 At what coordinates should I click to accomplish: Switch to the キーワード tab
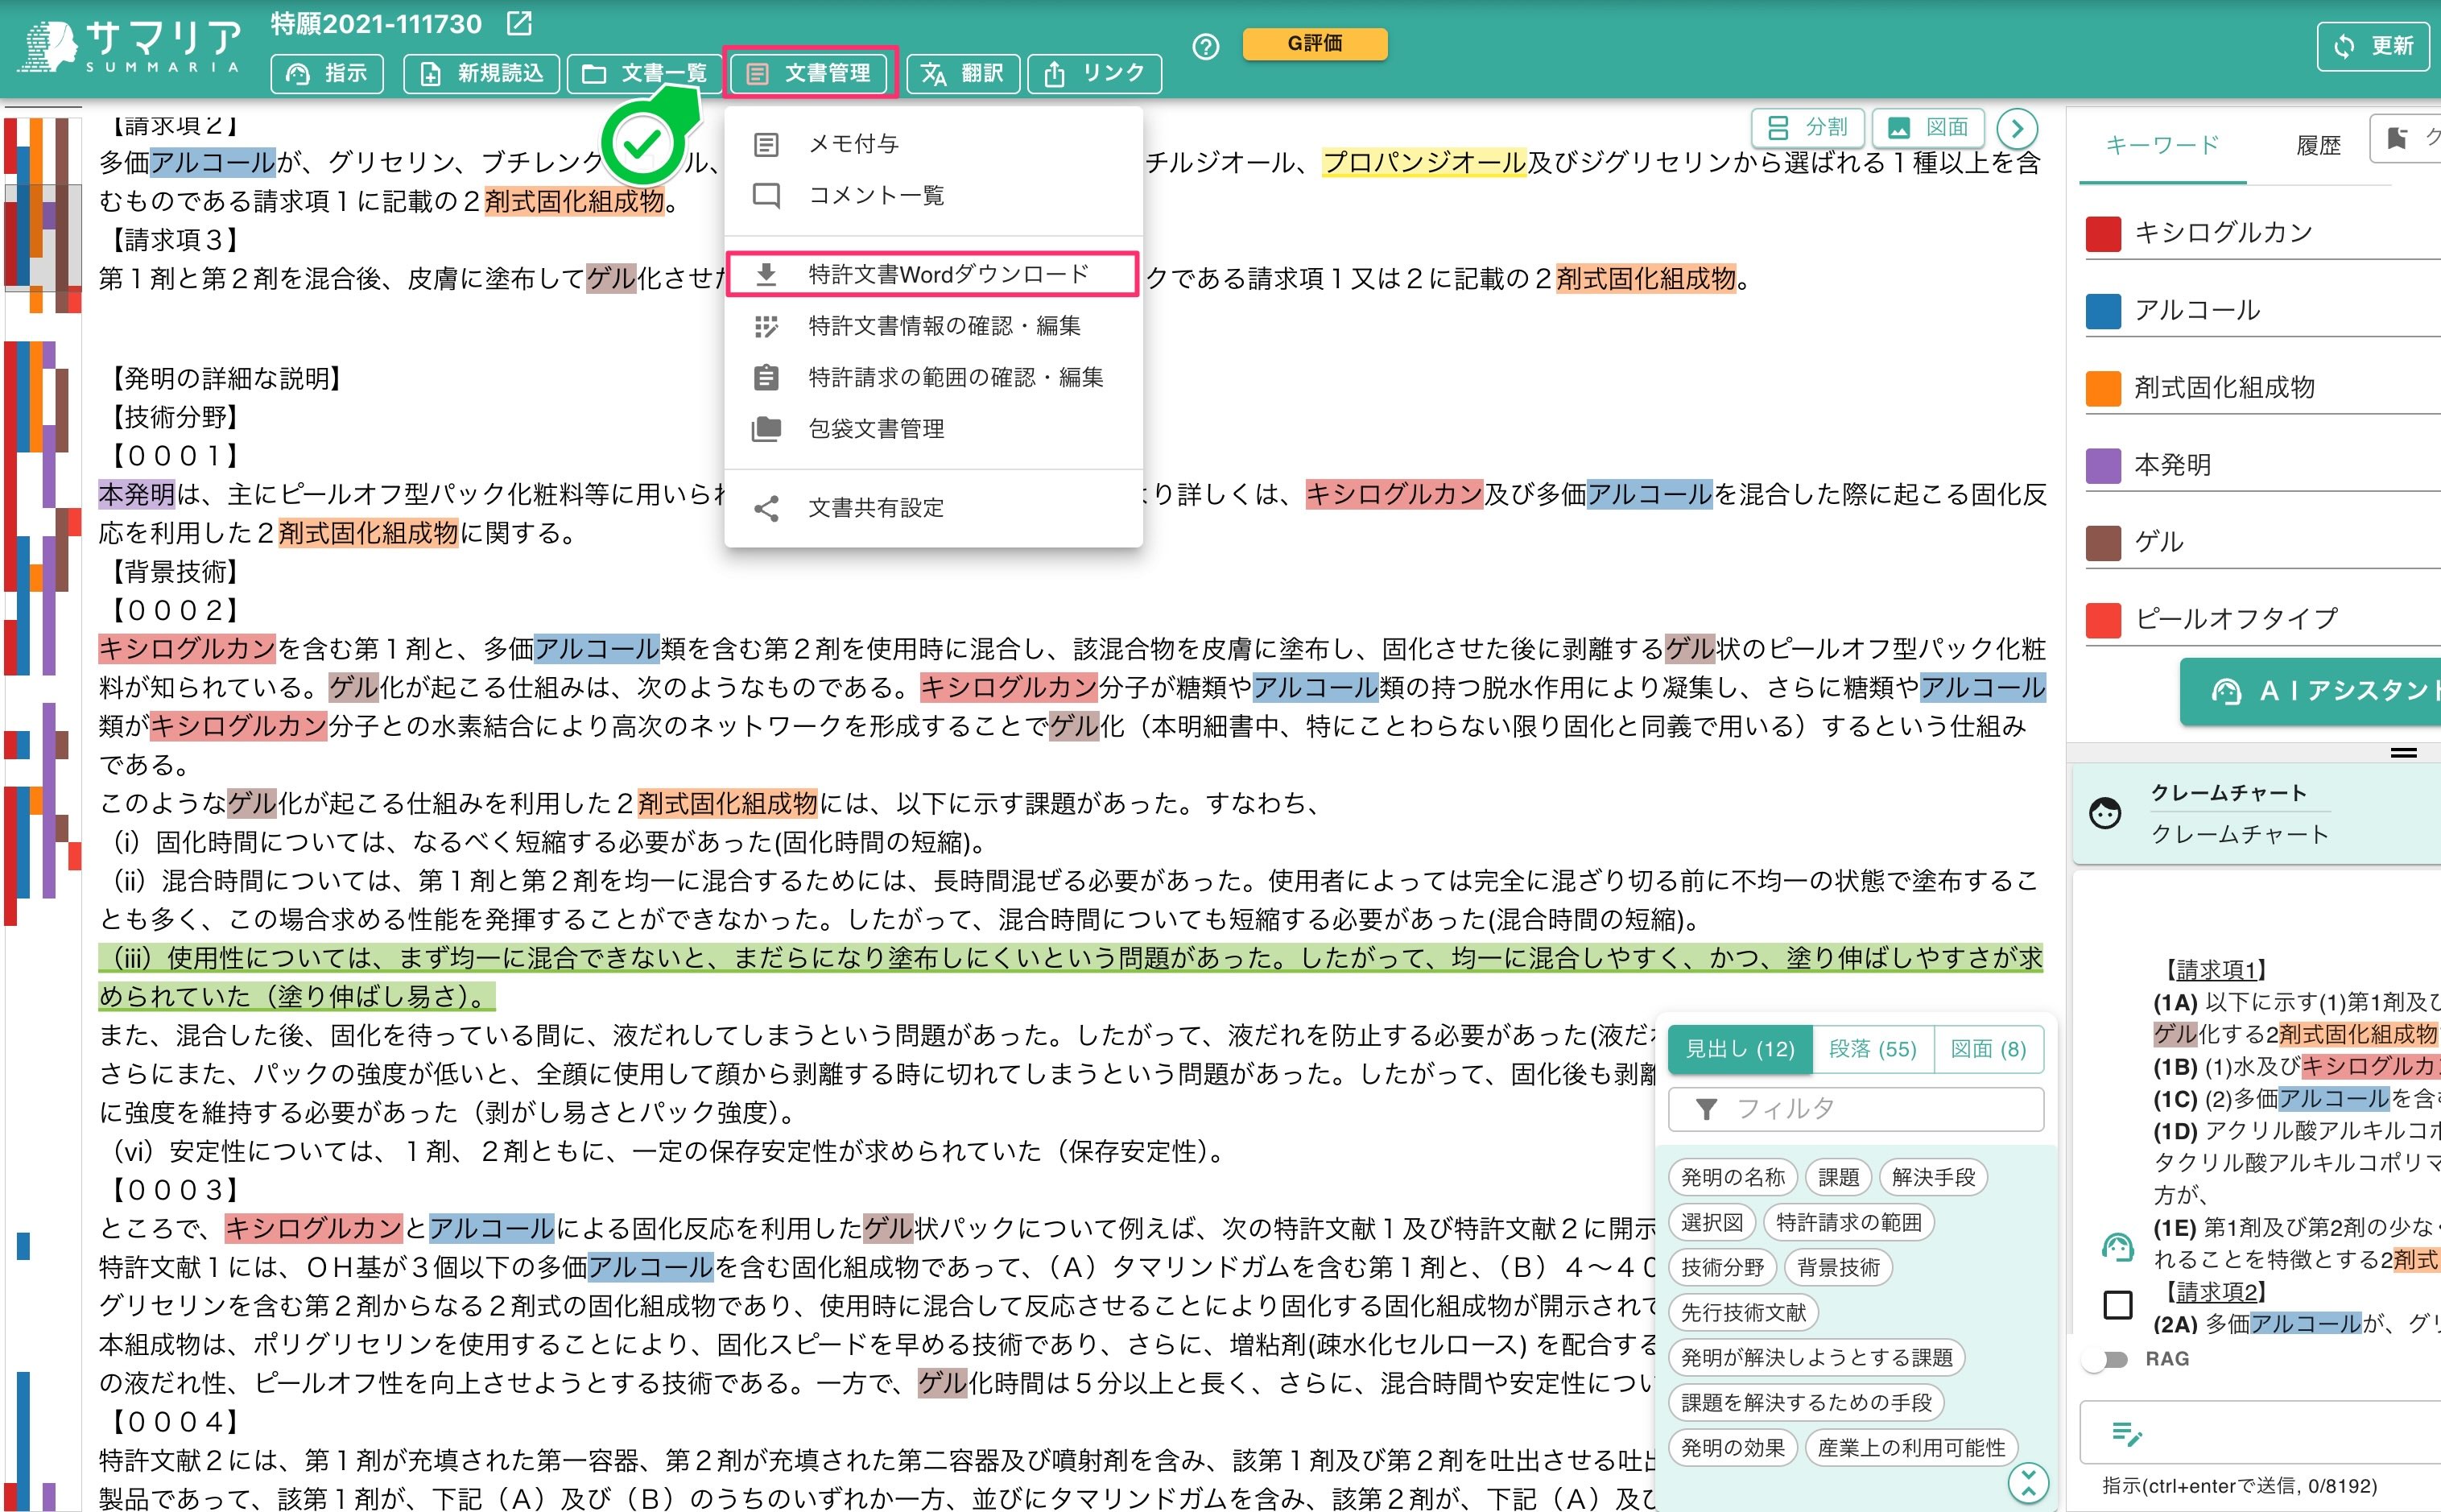point(2162,146)
